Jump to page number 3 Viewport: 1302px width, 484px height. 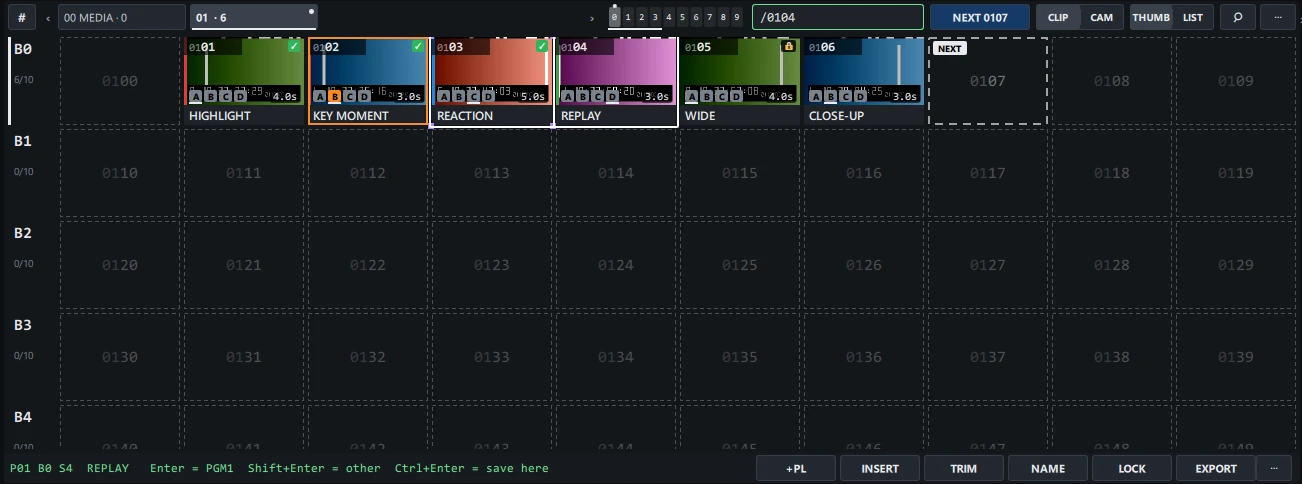(x=656, y=17)
